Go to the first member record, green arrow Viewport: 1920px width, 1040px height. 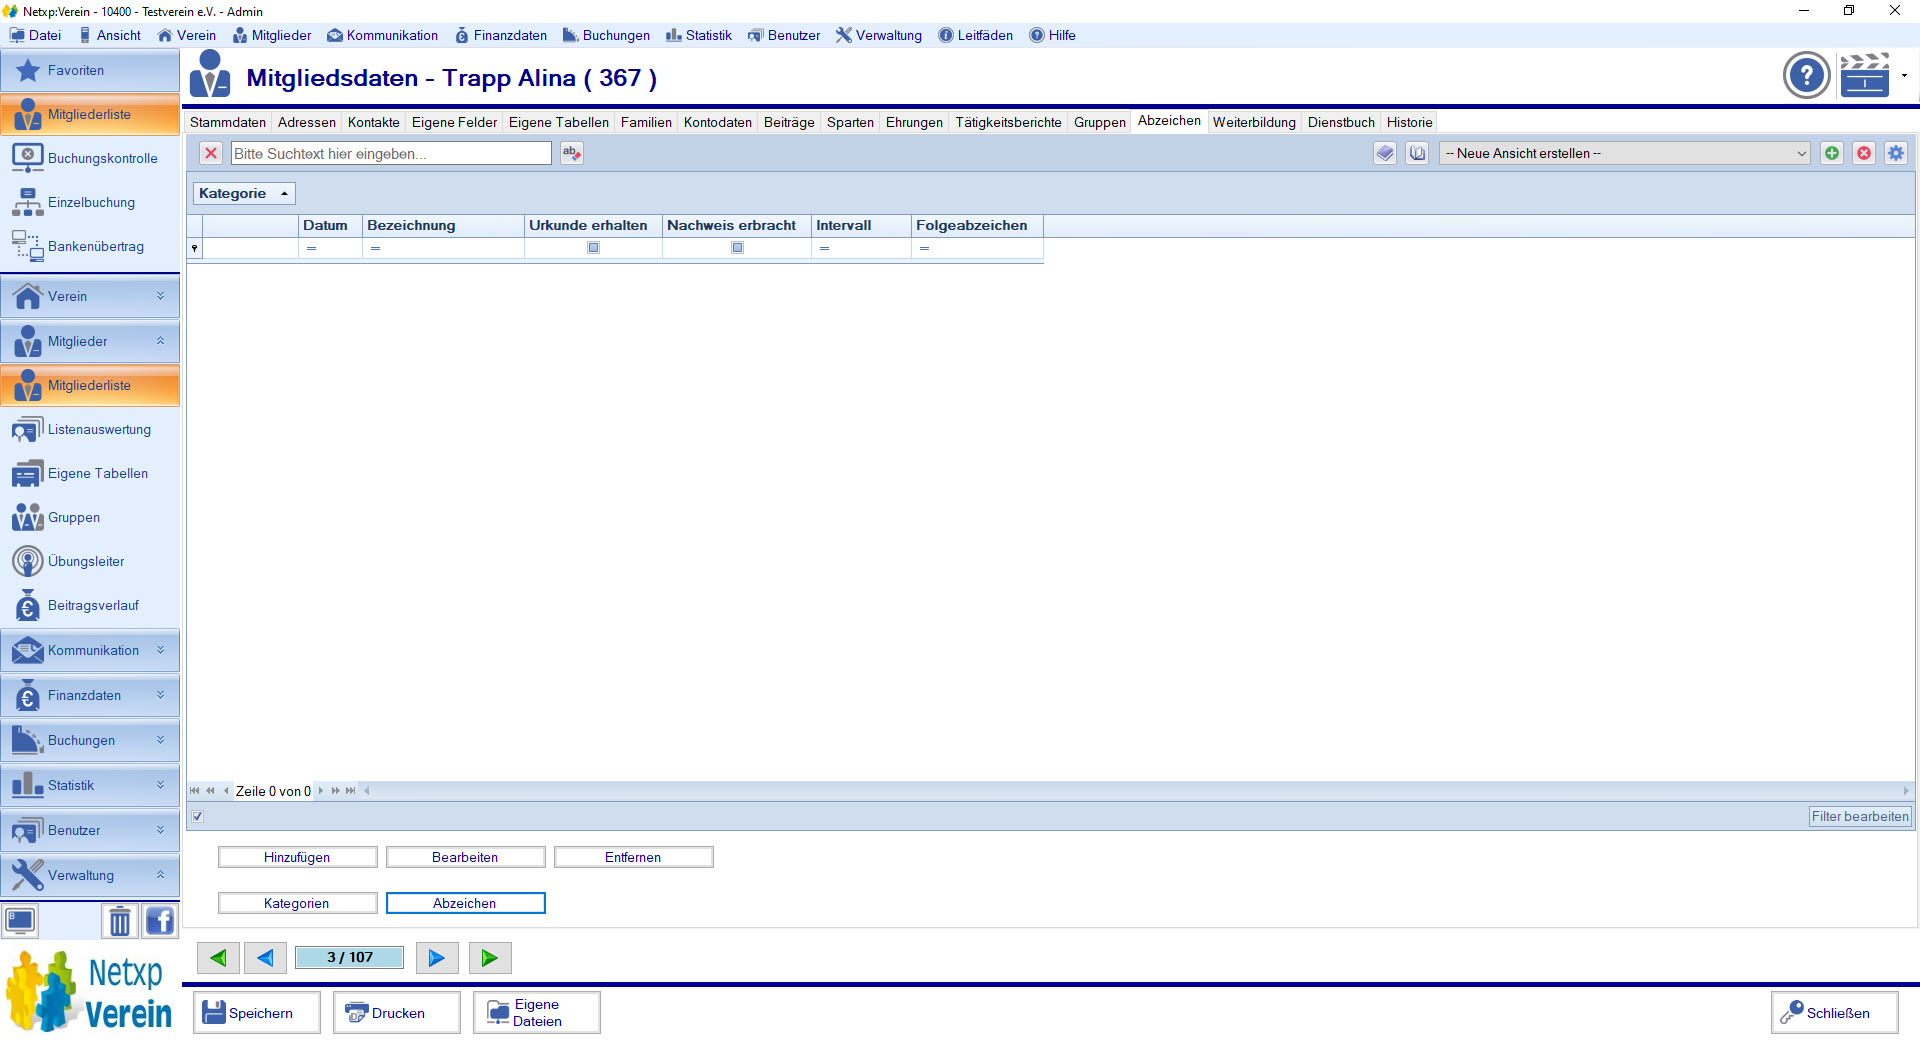pos(218,958)
